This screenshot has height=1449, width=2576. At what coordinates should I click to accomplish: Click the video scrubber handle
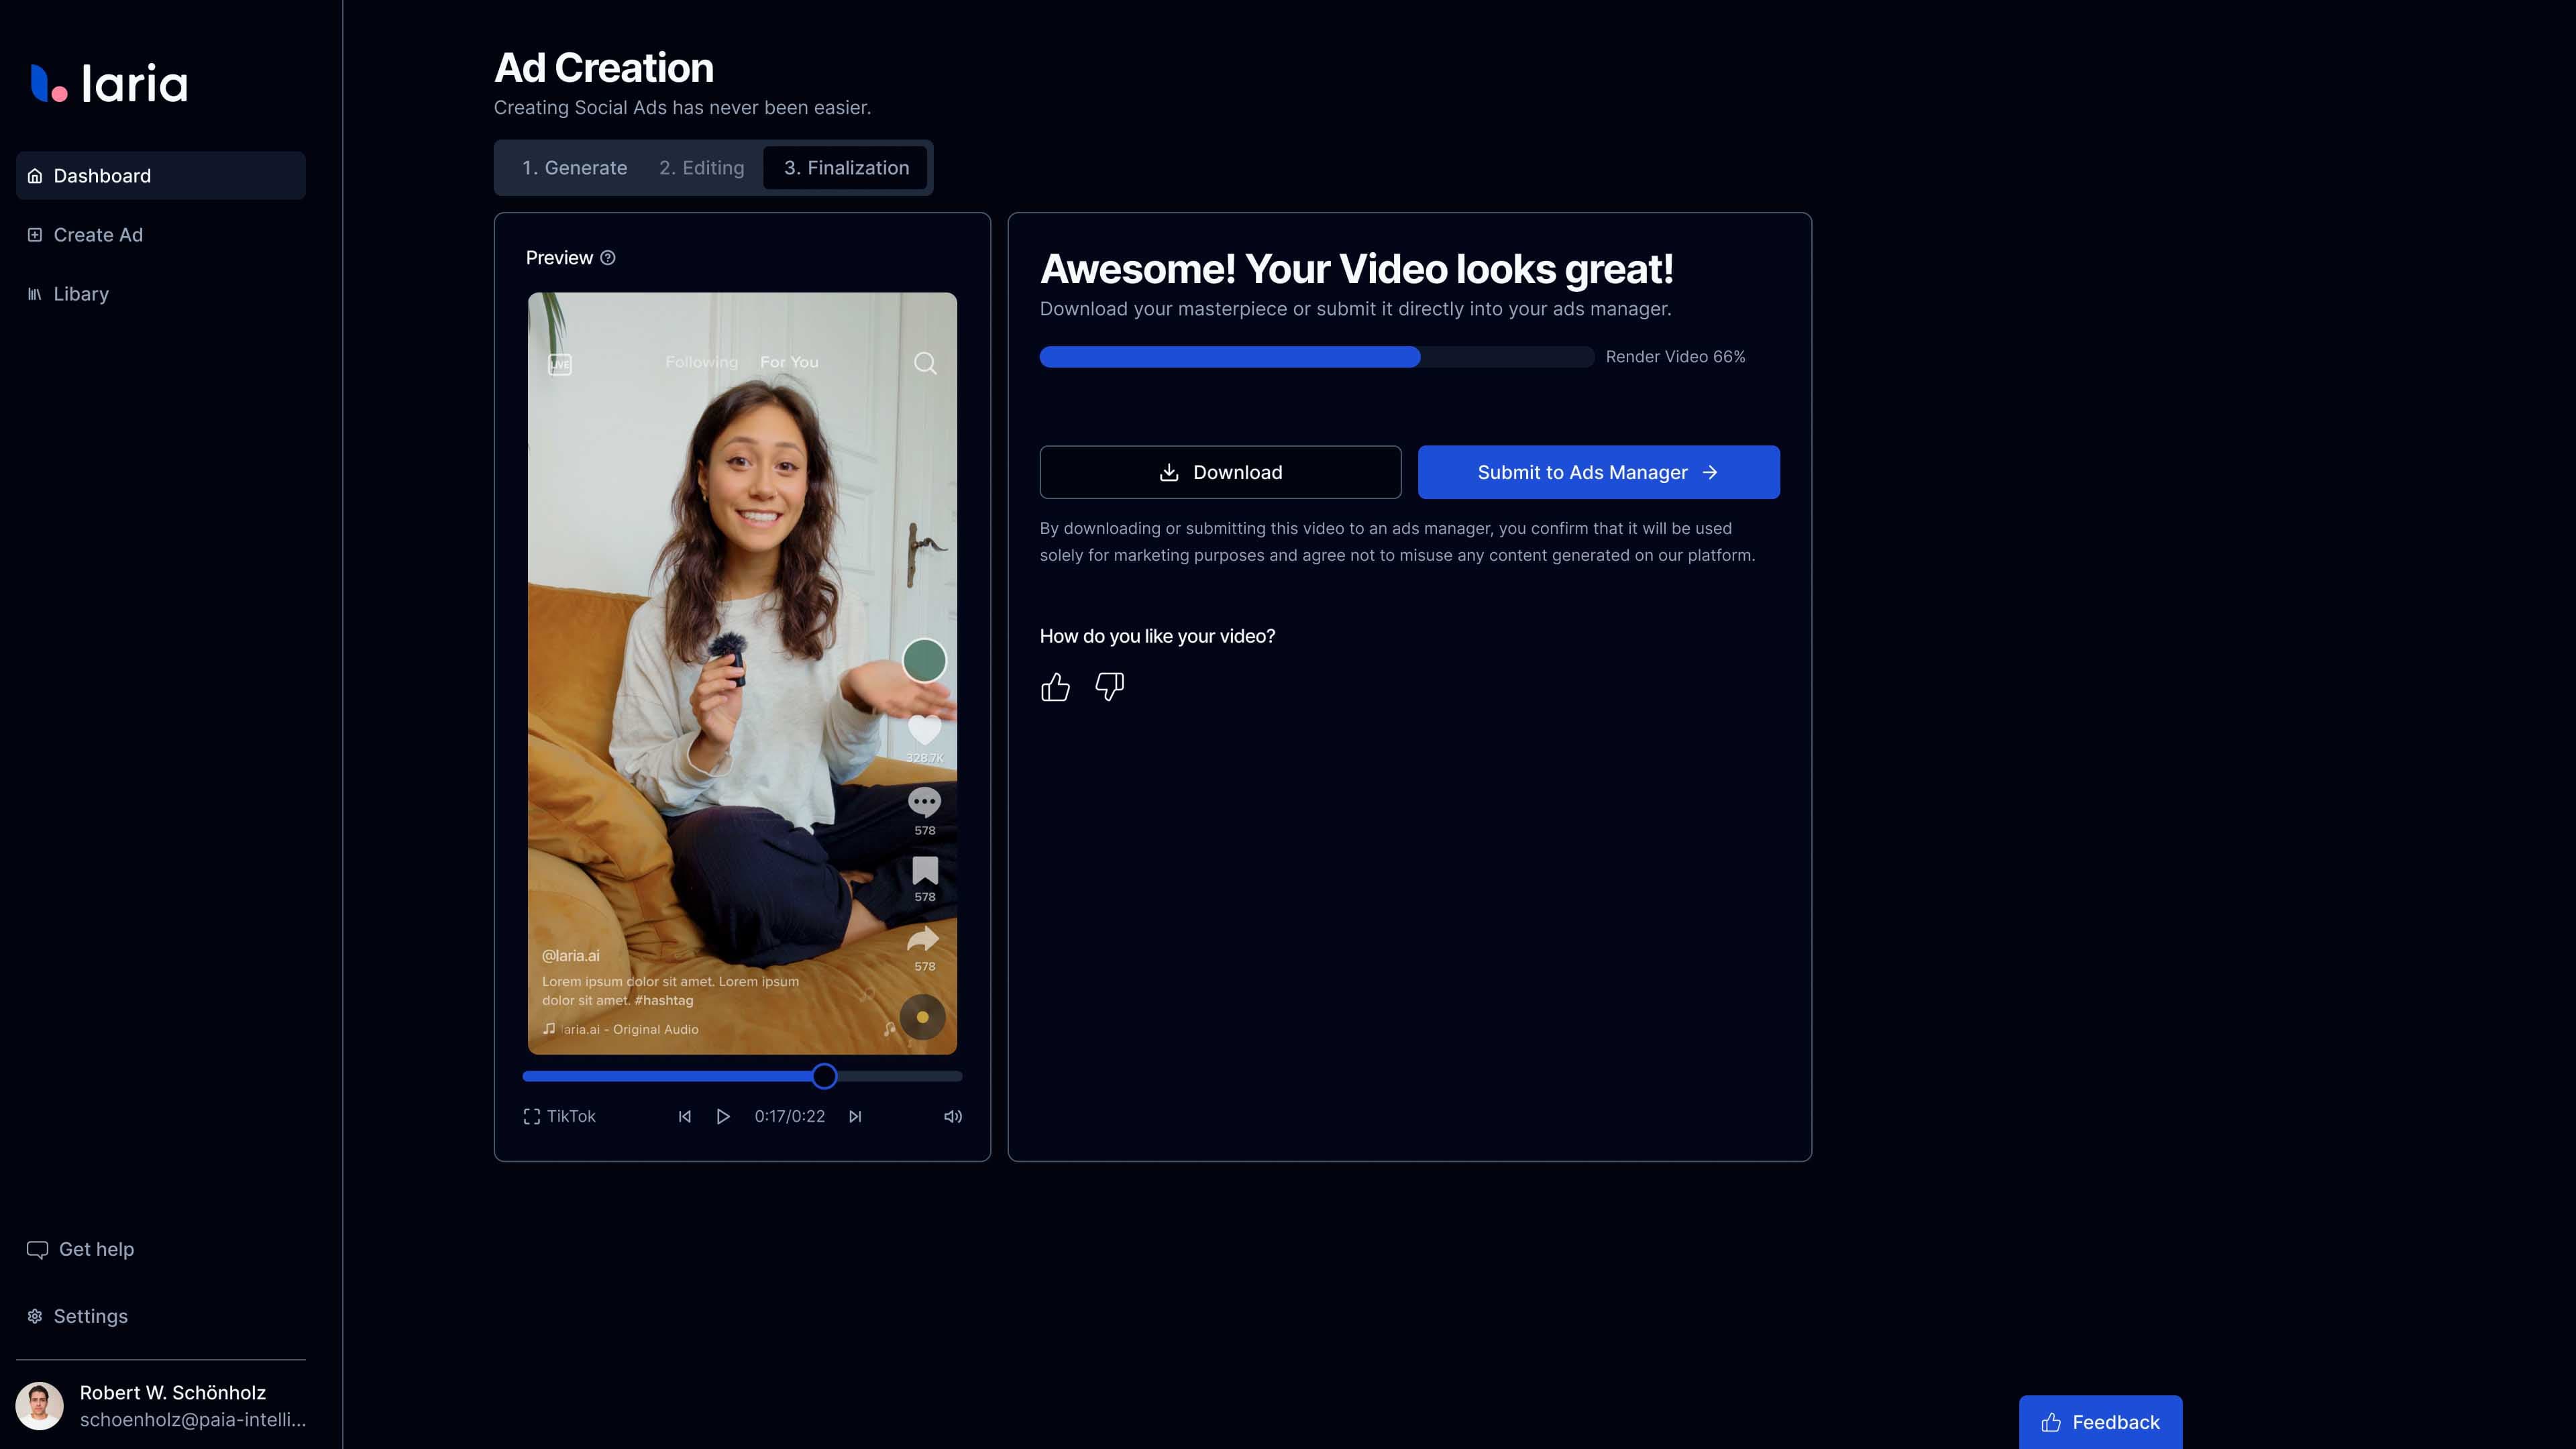click(824, 1076)
